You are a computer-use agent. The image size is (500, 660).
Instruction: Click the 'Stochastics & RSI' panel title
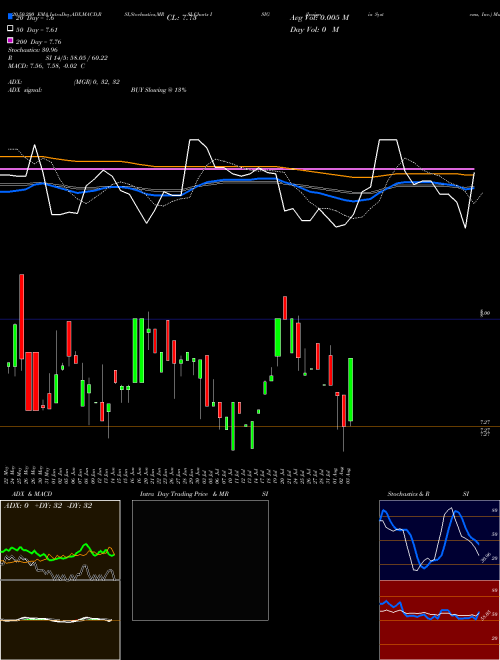tap(428, 494)
